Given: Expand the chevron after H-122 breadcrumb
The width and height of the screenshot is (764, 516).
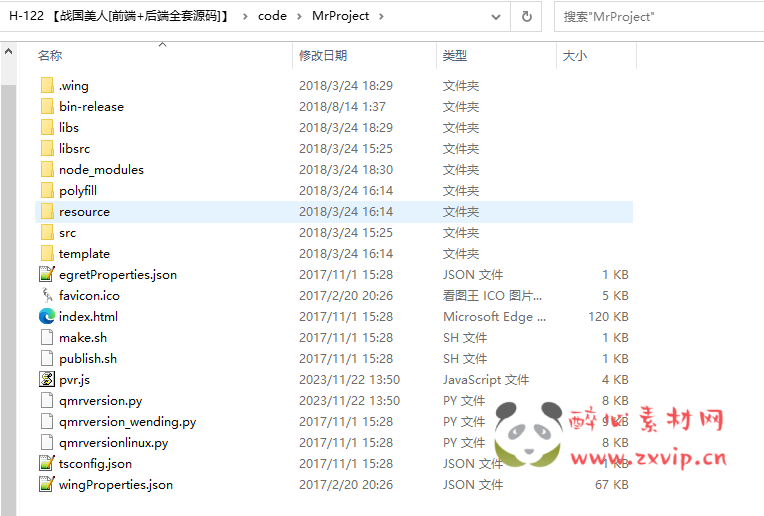Looking at the screenshot, I should 245,17.
